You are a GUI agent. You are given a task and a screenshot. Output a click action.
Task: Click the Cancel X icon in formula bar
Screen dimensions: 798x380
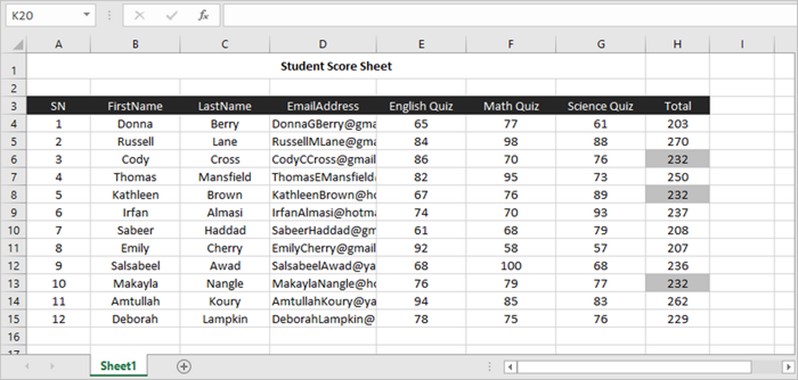(x=139, y=16)
